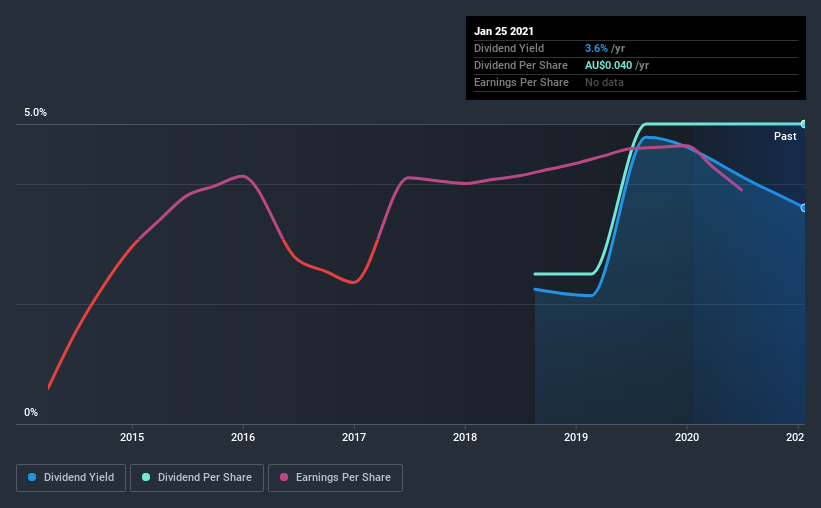Click the 3.6% Dividend Yield value in tooltip
This screenshot has height=508, width=821.
coord(596,48)
